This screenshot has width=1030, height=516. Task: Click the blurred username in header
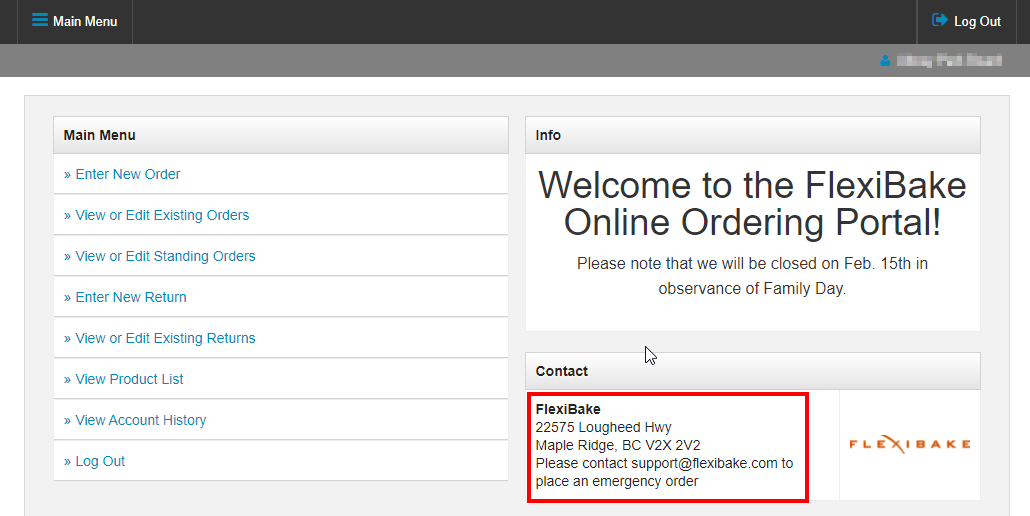pyautogui.click(x=949, y=61)
